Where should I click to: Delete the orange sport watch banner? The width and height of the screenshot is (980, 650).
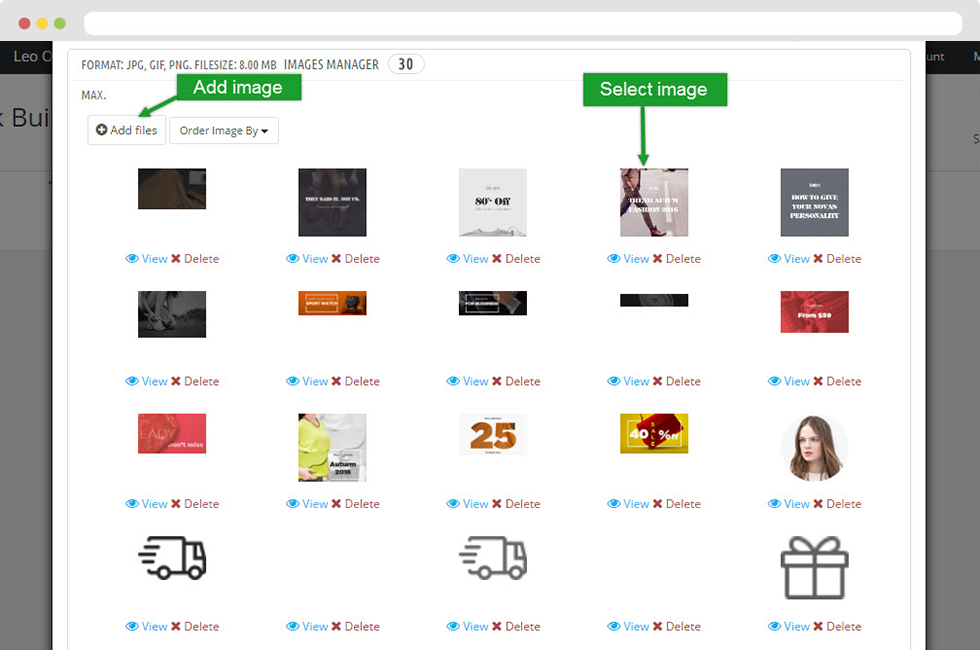point(356,381)
